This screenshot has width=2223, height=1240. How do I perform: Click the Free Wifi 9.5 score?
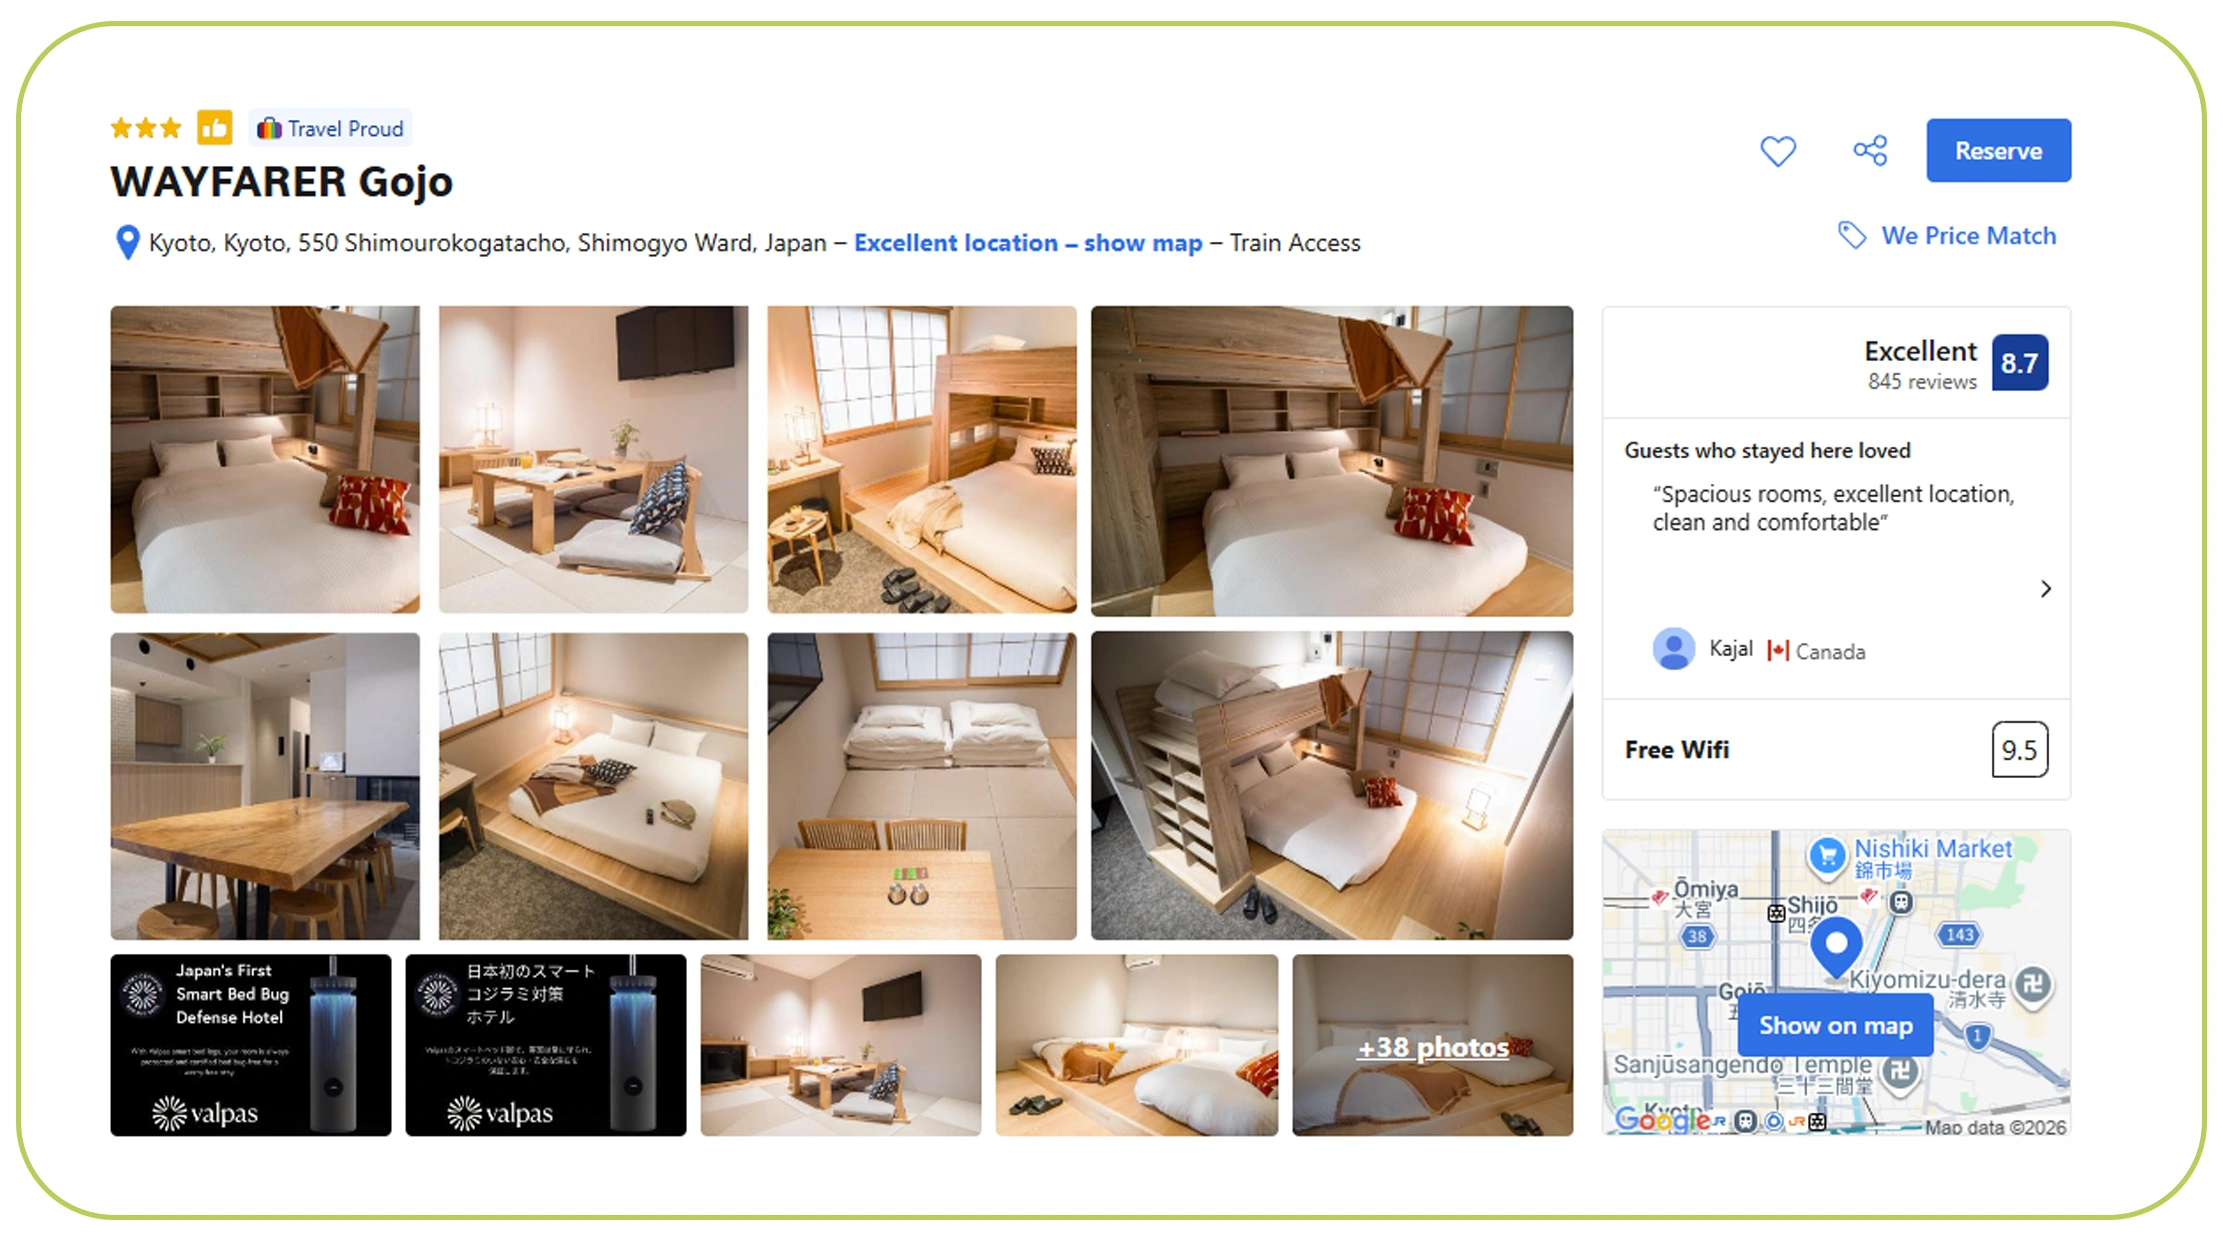[x=2019, y=750]
